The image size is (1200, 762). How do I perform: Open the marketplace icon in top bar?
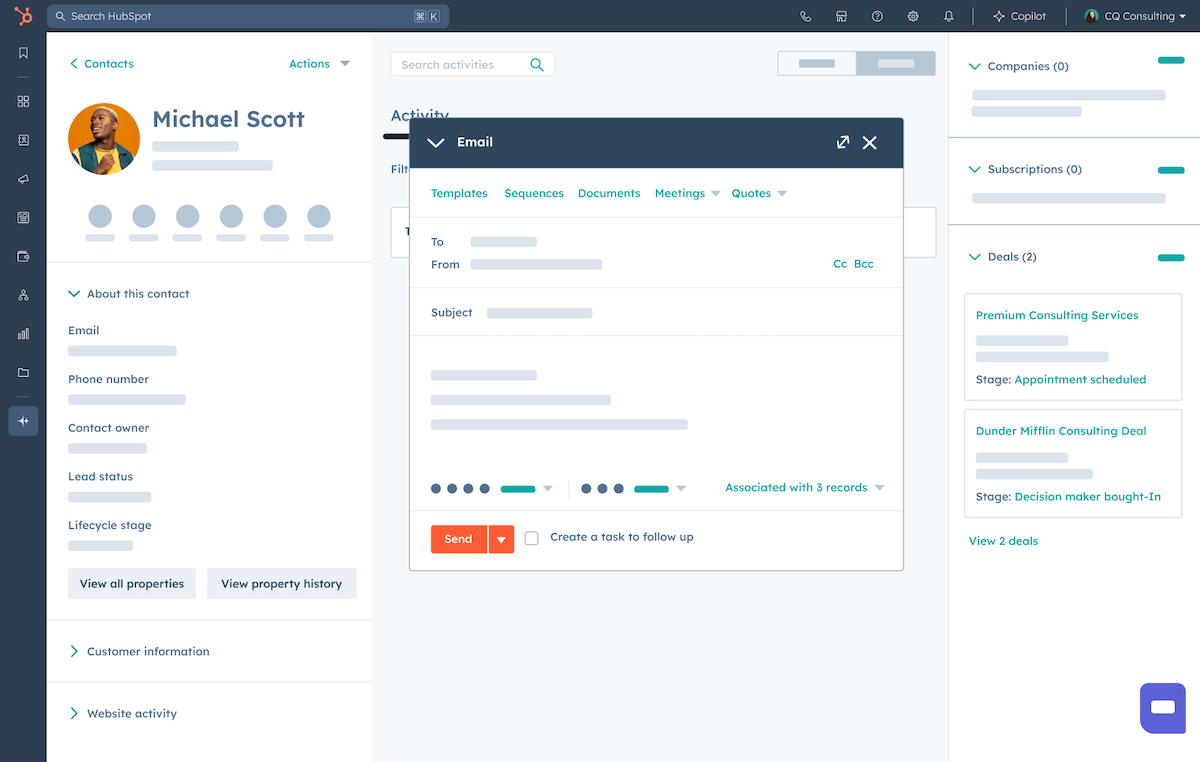842,16
